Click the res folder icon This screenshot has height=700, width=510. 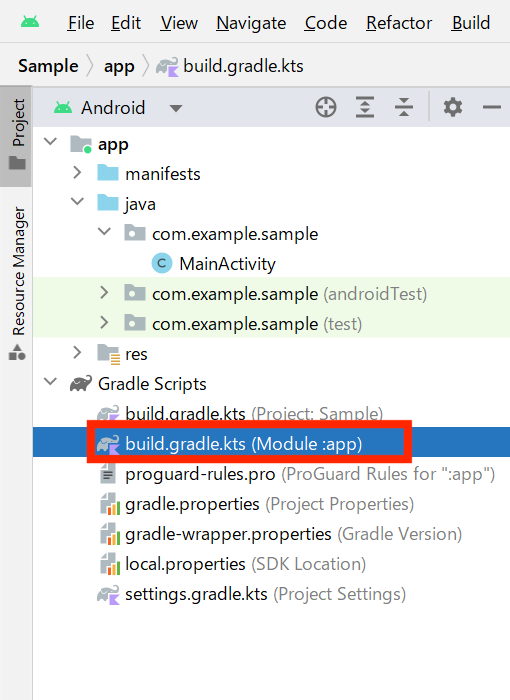(109, 354)
